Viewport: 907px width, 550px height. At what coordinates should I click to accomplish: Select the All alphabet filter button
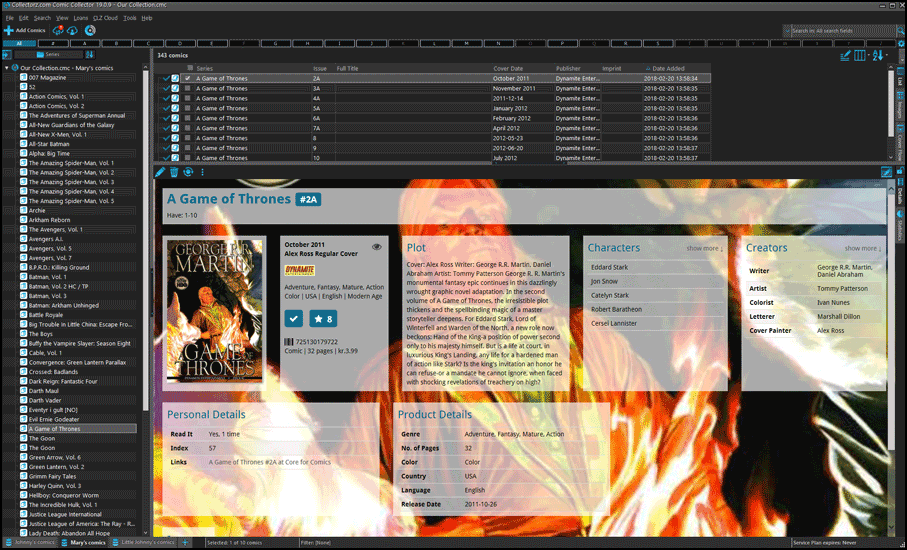(19, 43)
